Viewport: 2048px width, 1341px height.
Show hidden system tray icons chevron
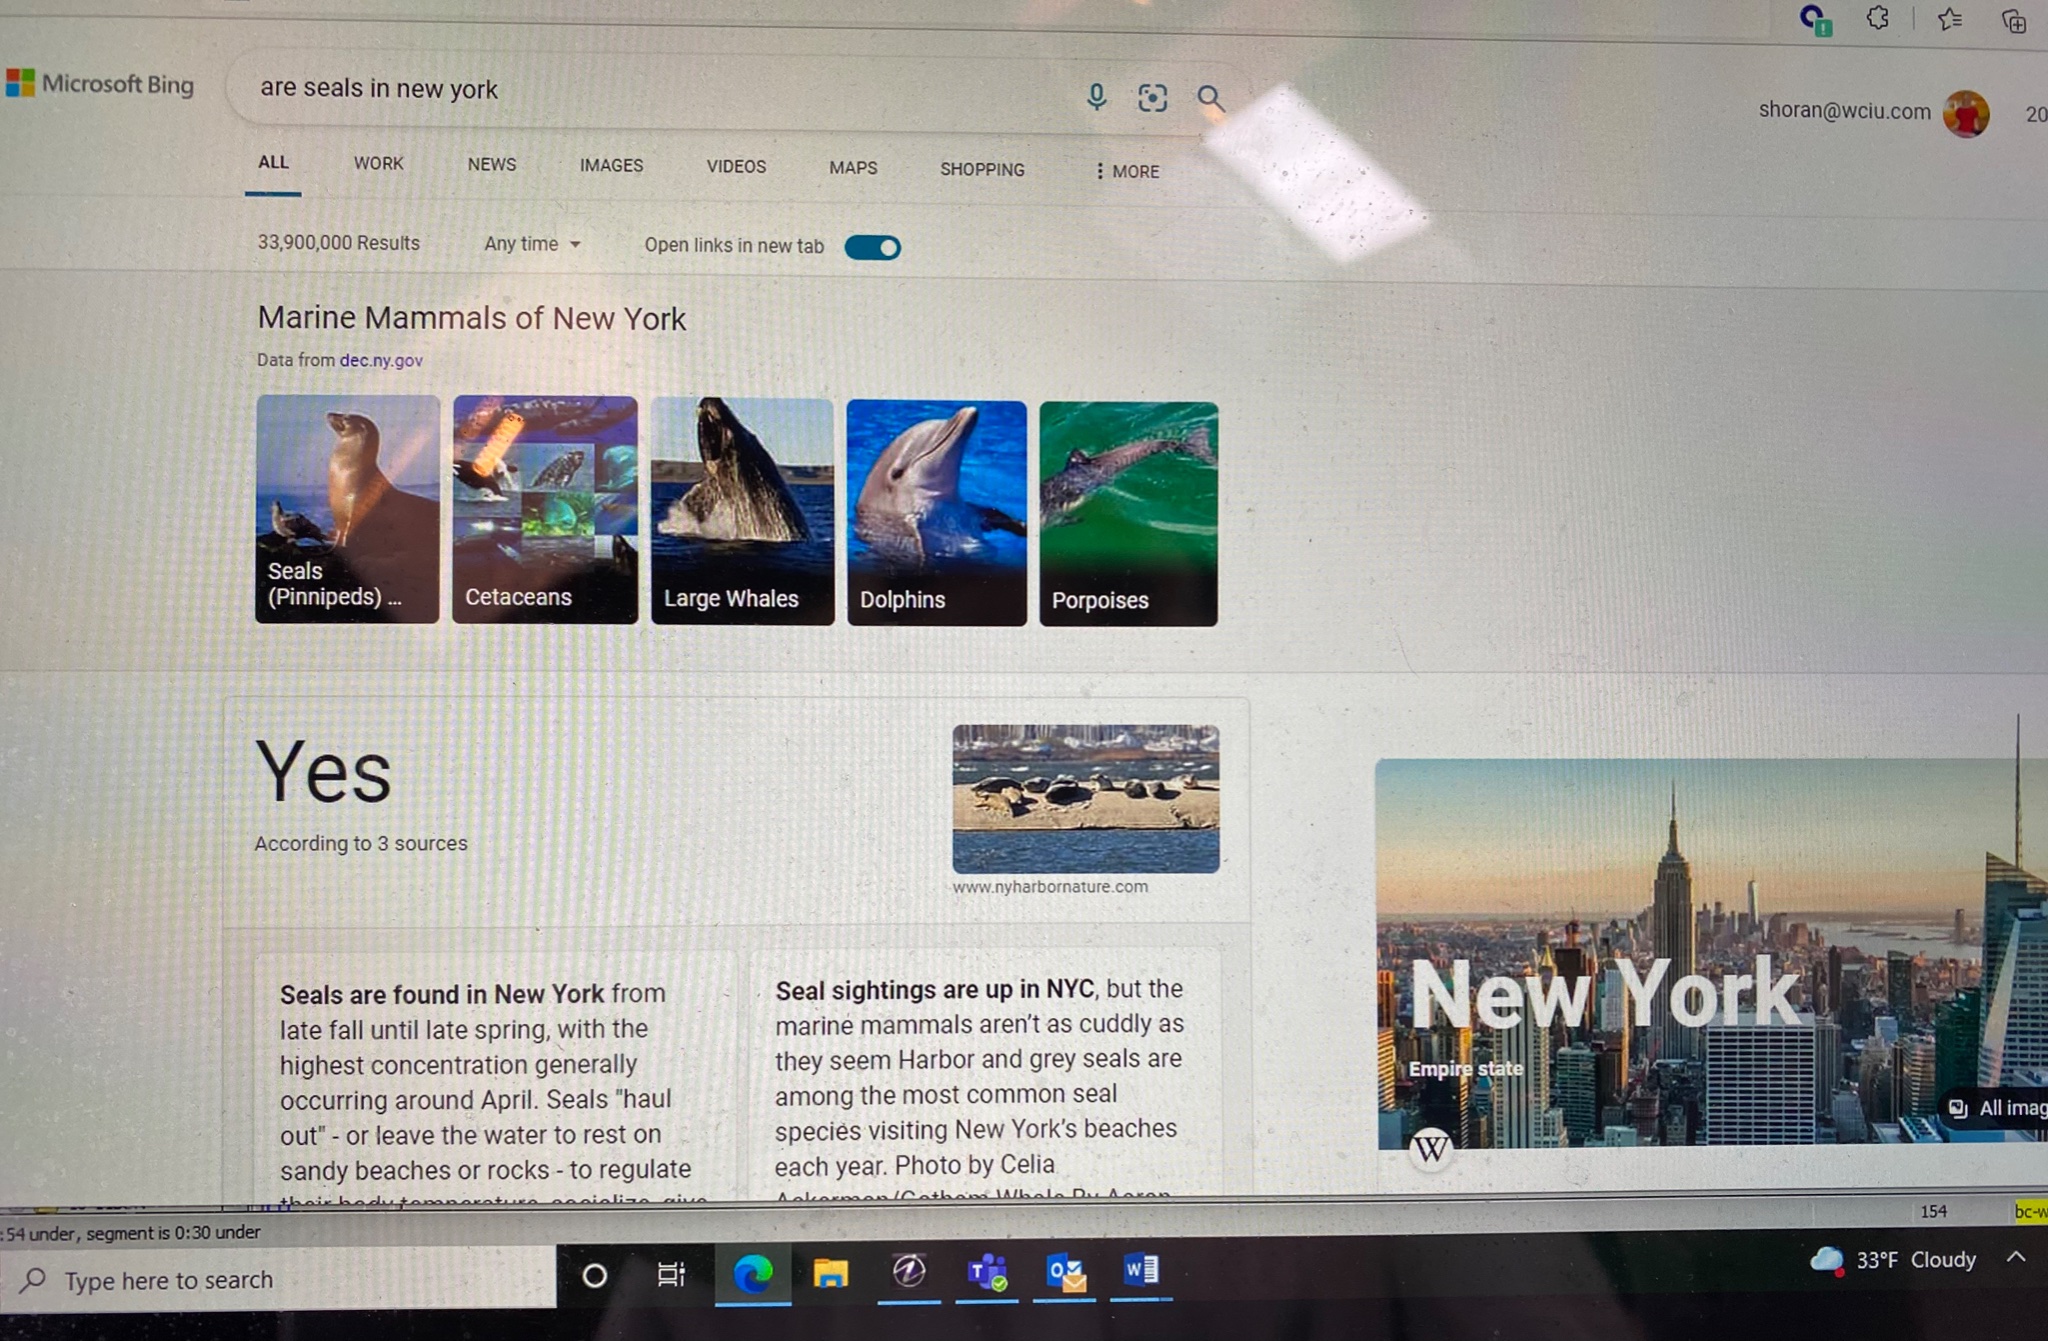pos(2016,1257)
